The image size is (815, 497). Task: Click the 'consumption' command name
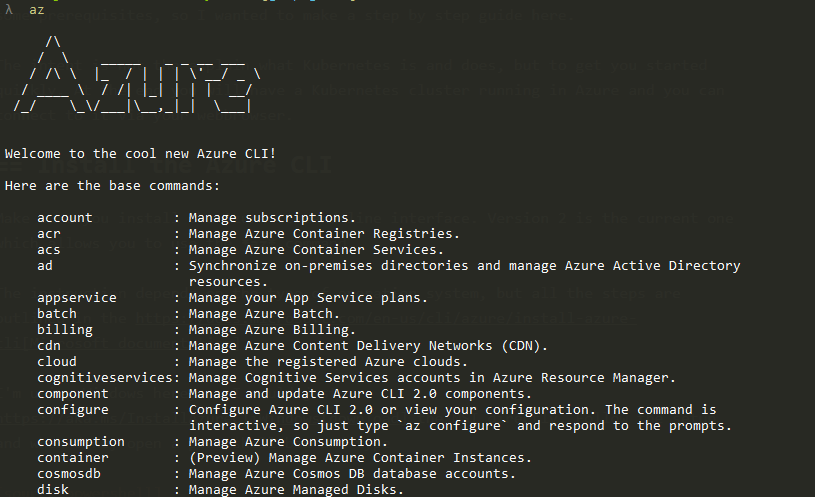tap(81, 441)
